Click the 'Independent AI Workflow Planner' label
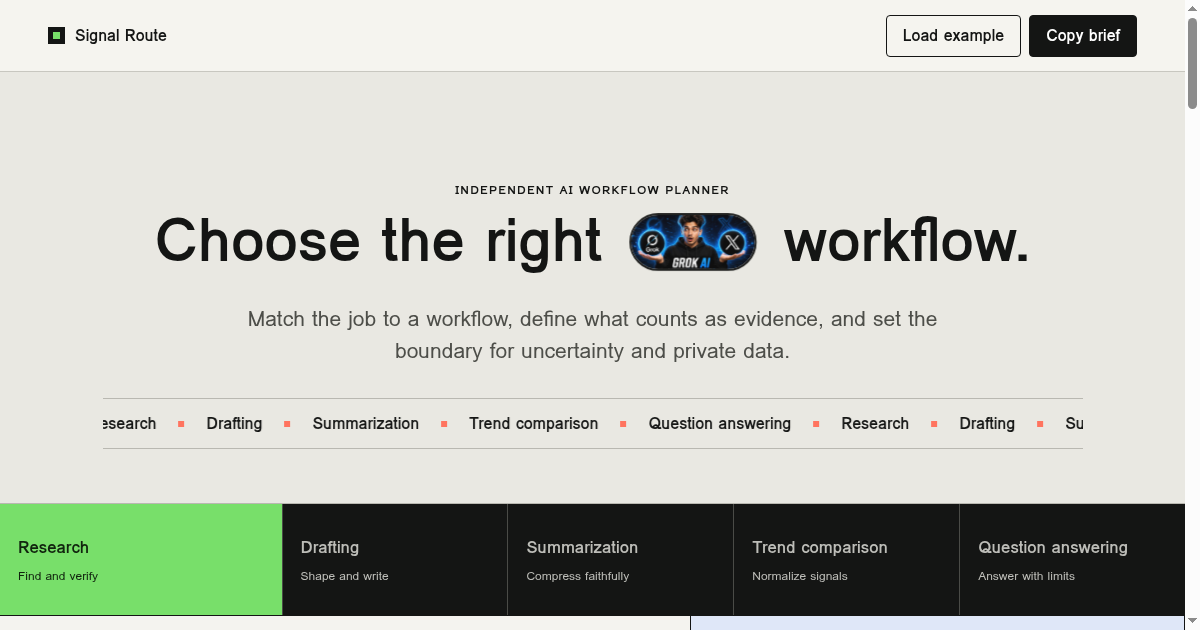Viewport: 1200px width, 630px height. [592, 190]
